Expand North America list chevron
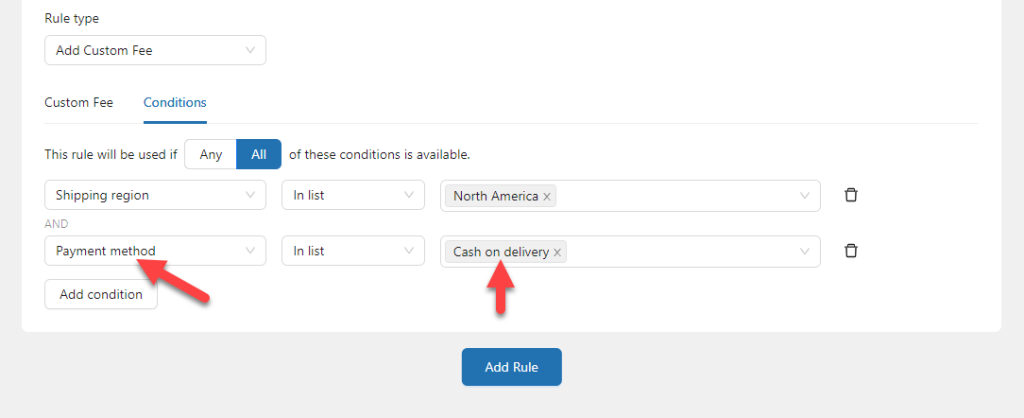The height and width of the screenshot is (418, 1024). point(805,195)
